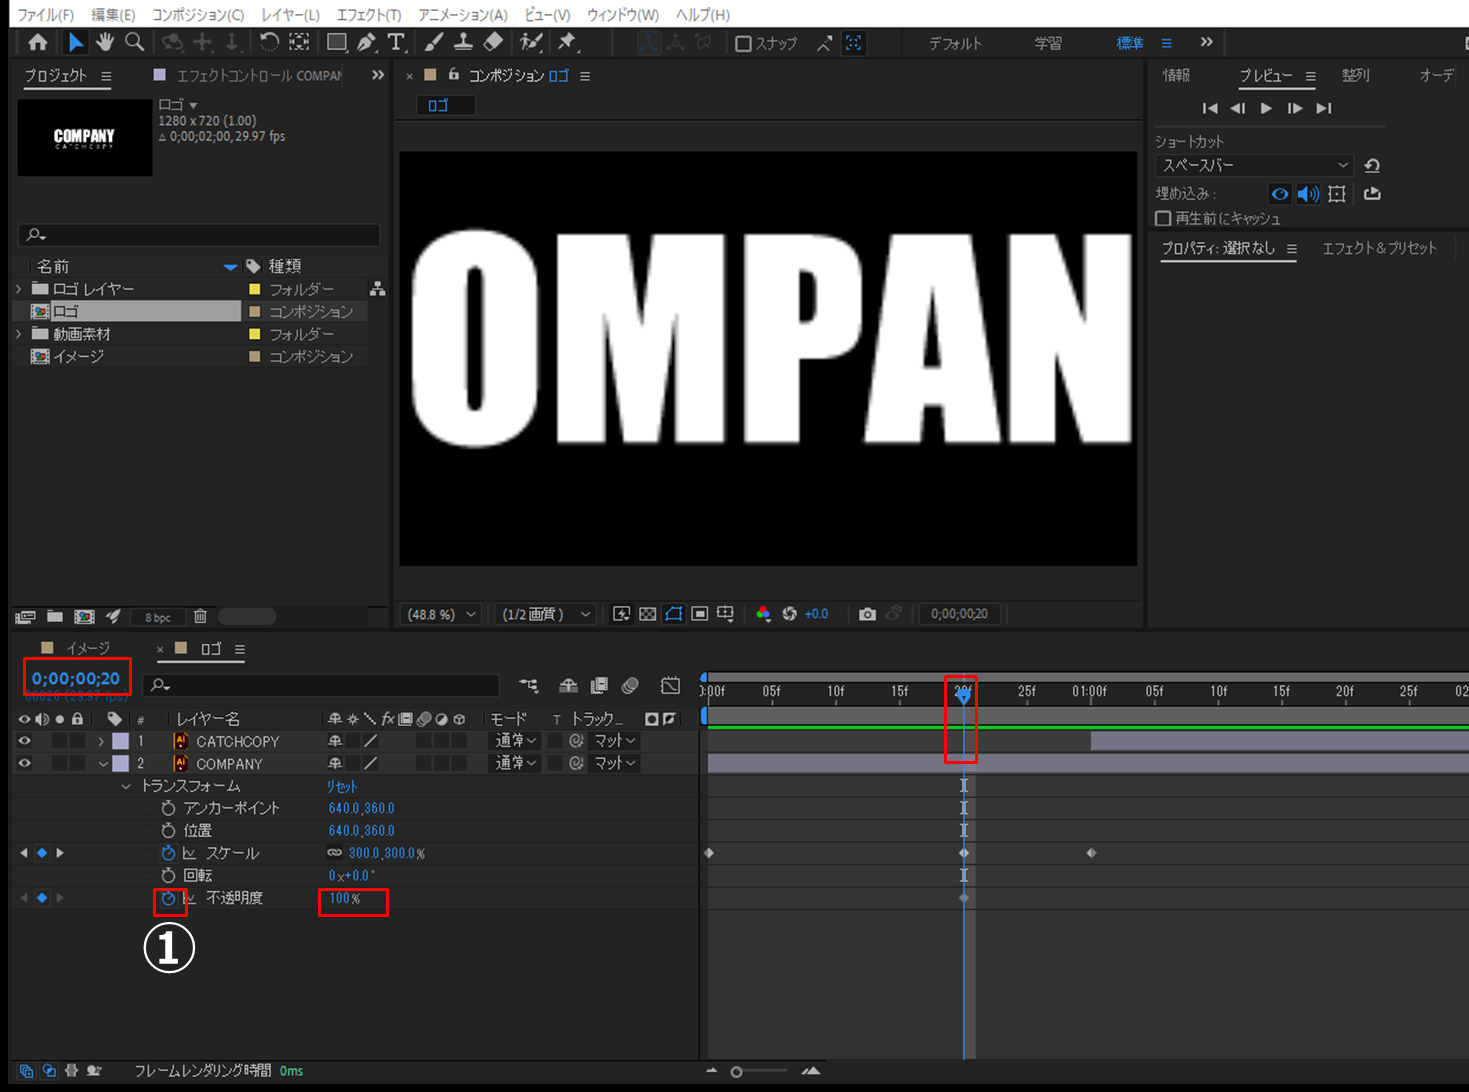The image size is (1469, 1092).
Task: Open the スペースバー shortcut dropdown
Action: (x=1254, y=165)
